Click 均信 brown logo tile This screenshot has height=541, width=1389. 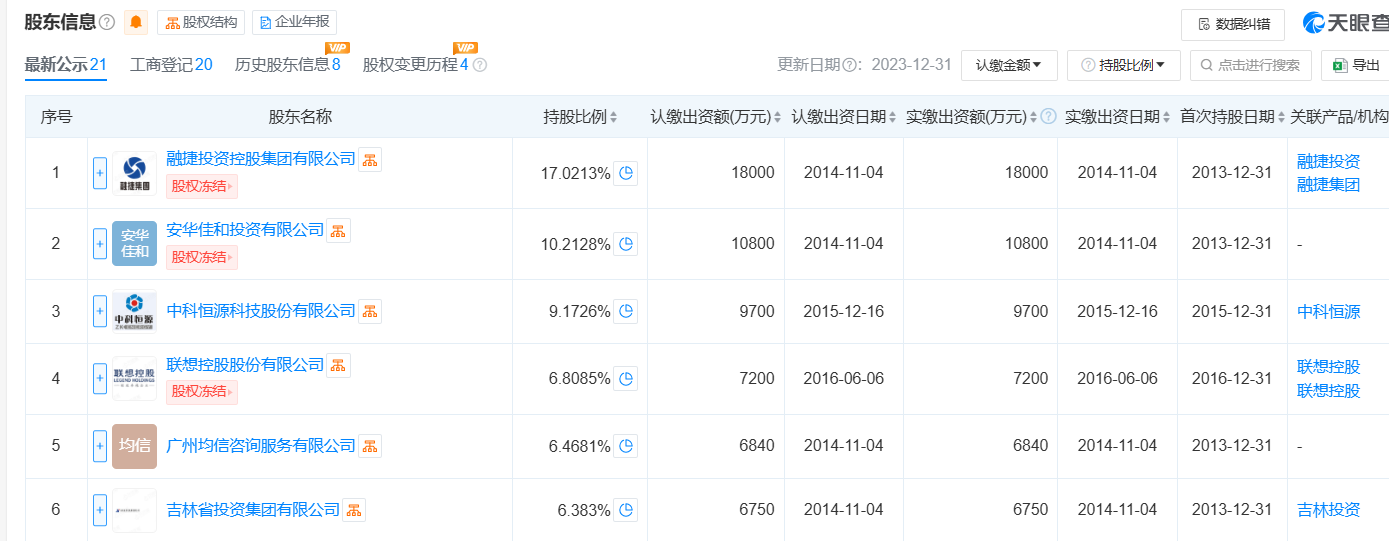click(x=134, y=446)
